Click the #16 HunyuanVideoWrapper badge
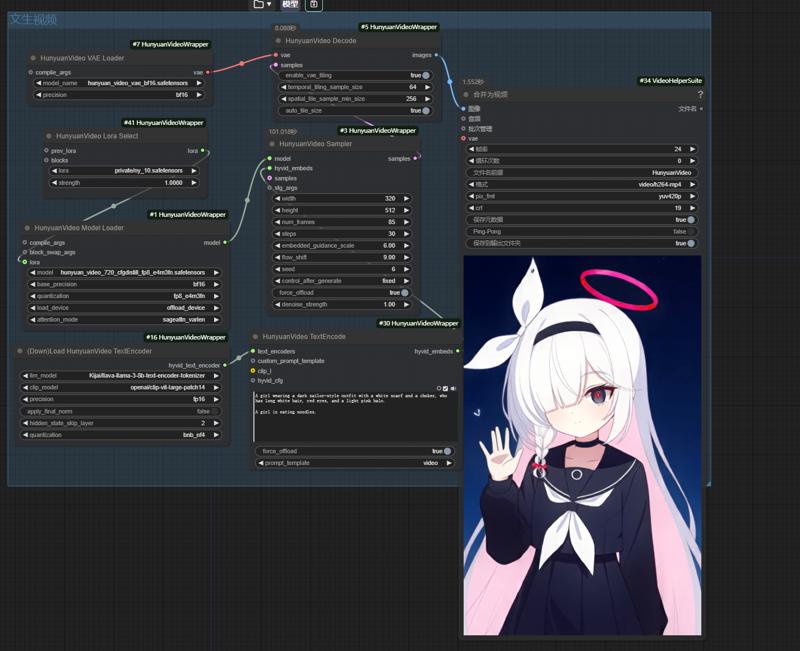Viewport: 800px width, 651px height. [186, 338]
